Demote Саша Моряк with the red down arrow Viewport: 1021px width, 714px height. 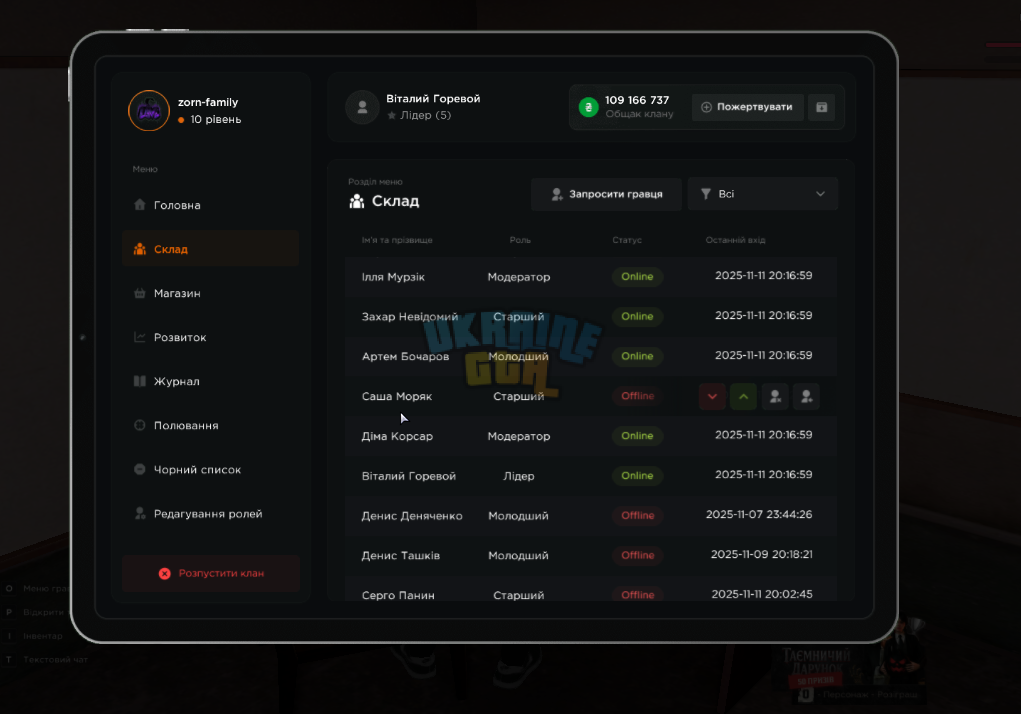coord(712,396)
